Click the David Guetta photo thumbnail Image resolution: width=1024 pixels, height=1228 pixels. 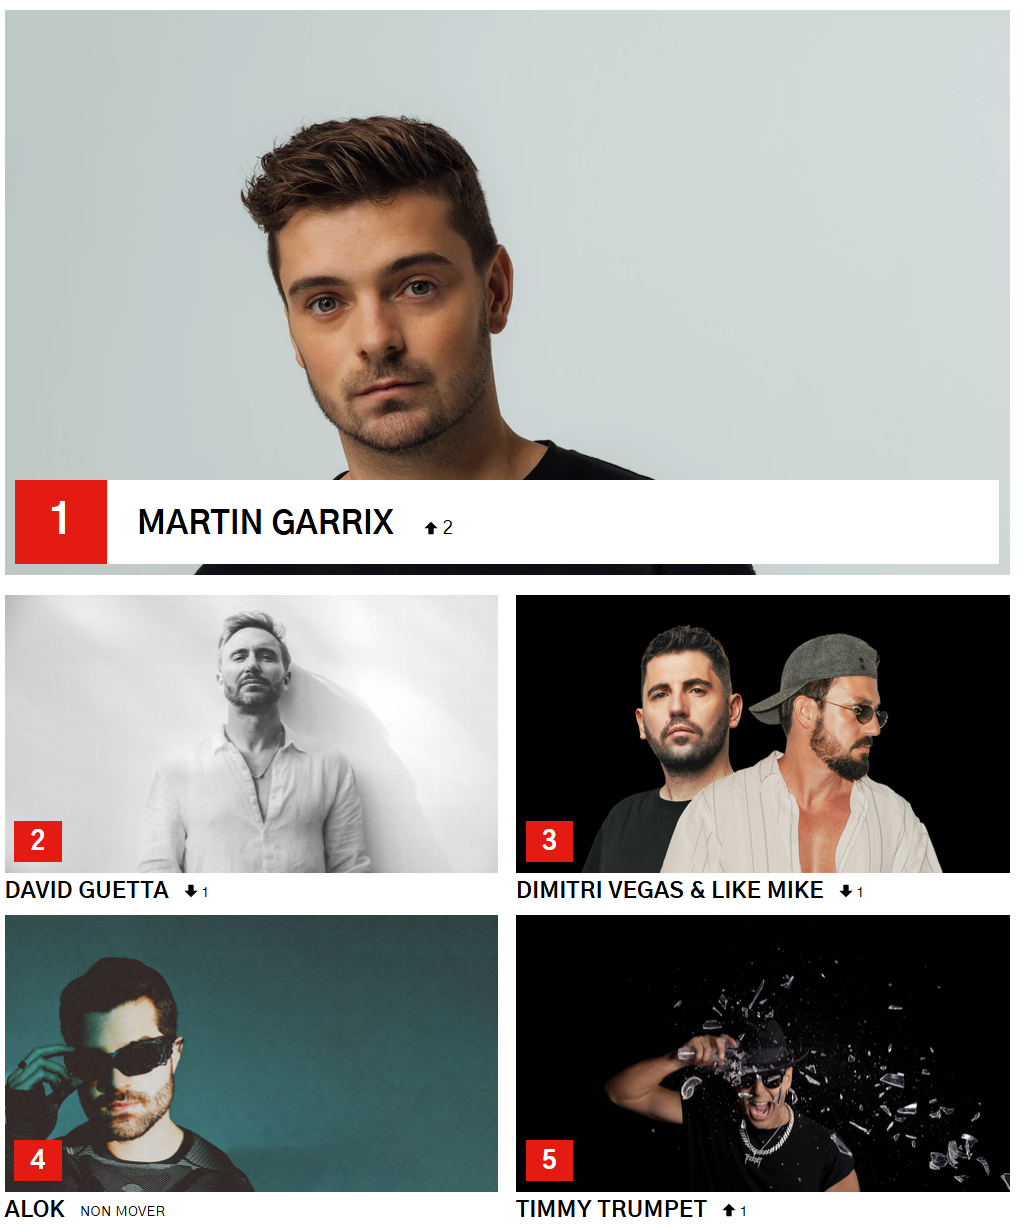point(251,734)
